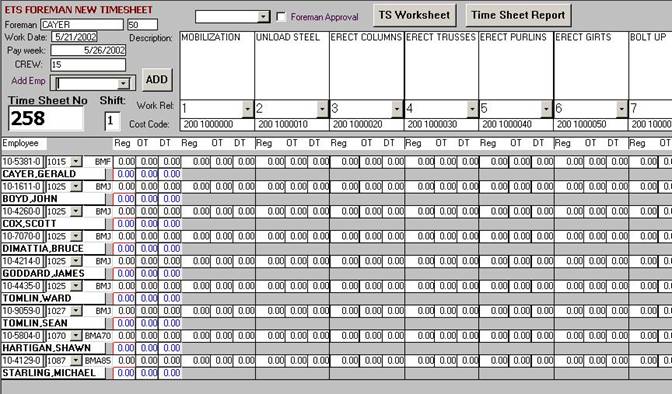Click cost code field 200 1000050
Image resolution: width=672 pixels, height=394 pixels.
coord(591,124)
